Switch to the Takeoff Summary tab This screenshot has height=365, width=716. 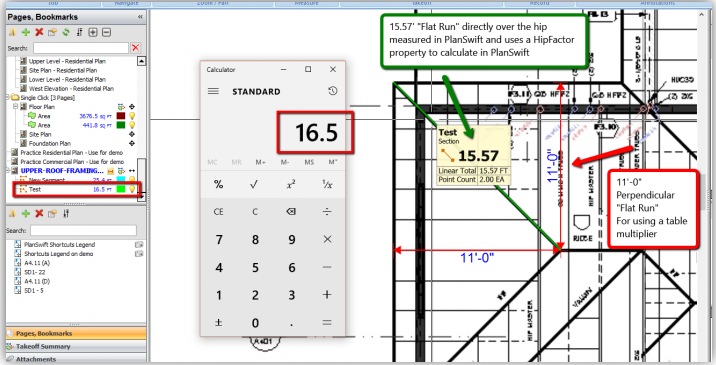[76, 346]
